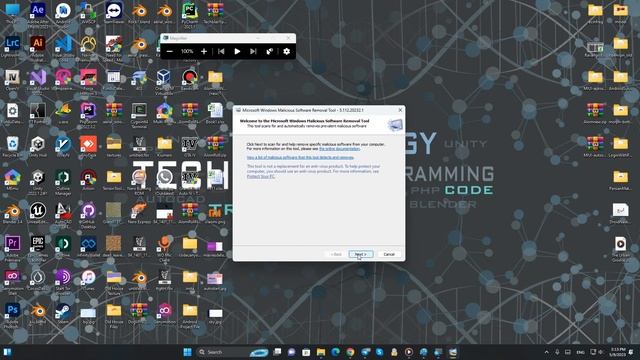The width and height of the screenshot is (640, 360).
Task: Open Magnifier settings gear
Action: pyautogui.click(x=287, y=51)
